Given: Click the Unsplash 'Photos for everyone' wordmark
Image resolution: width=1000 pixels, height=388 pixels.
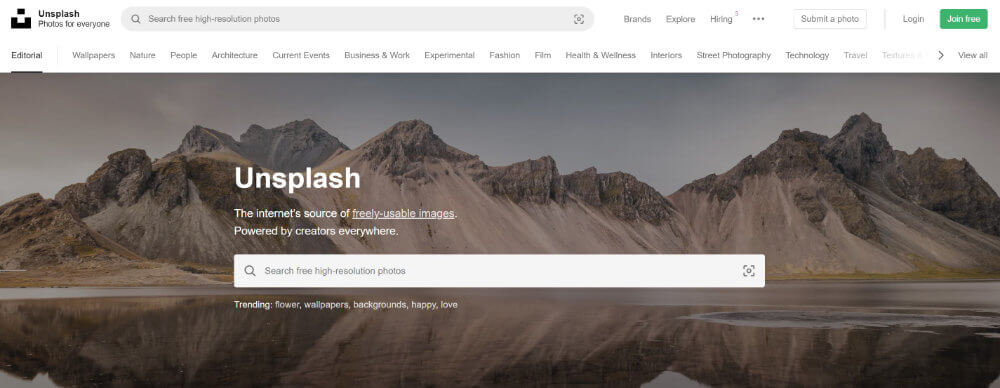Looking at the screenshot, I should [74, 19].
